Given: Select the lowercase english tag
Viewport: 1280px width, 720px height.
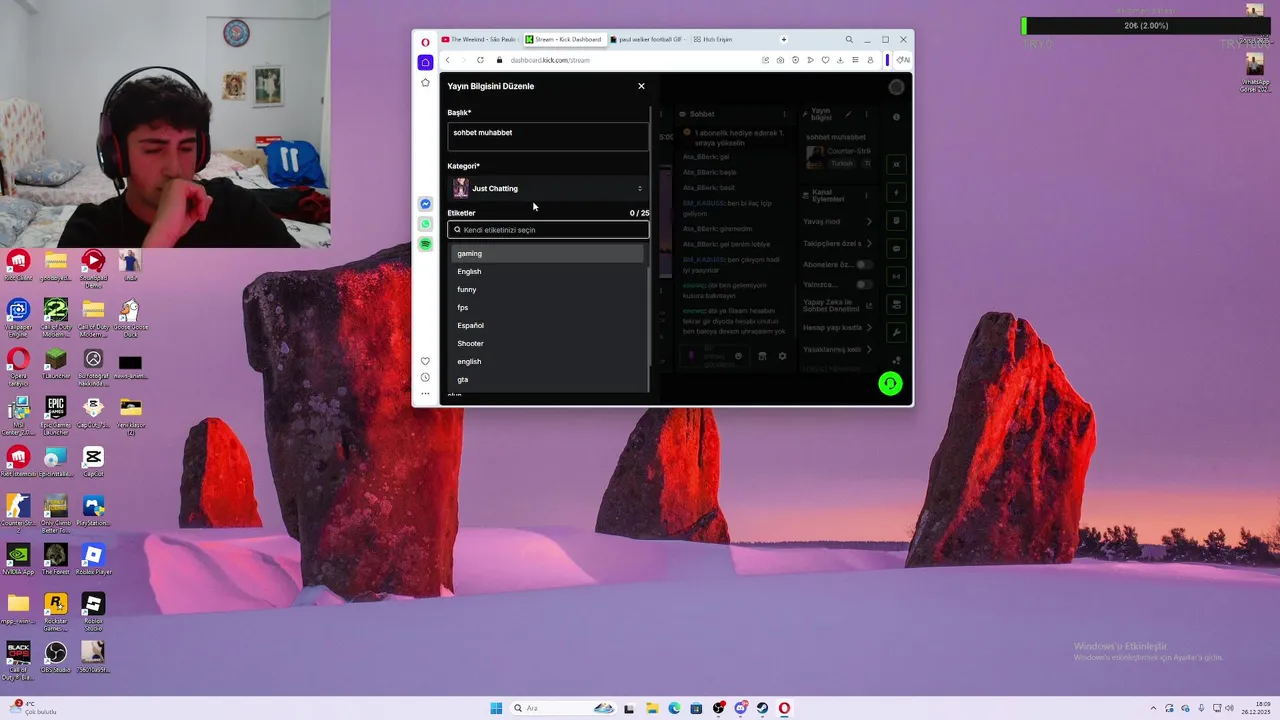Looking at the screenshot, I should tap(546, 362).
